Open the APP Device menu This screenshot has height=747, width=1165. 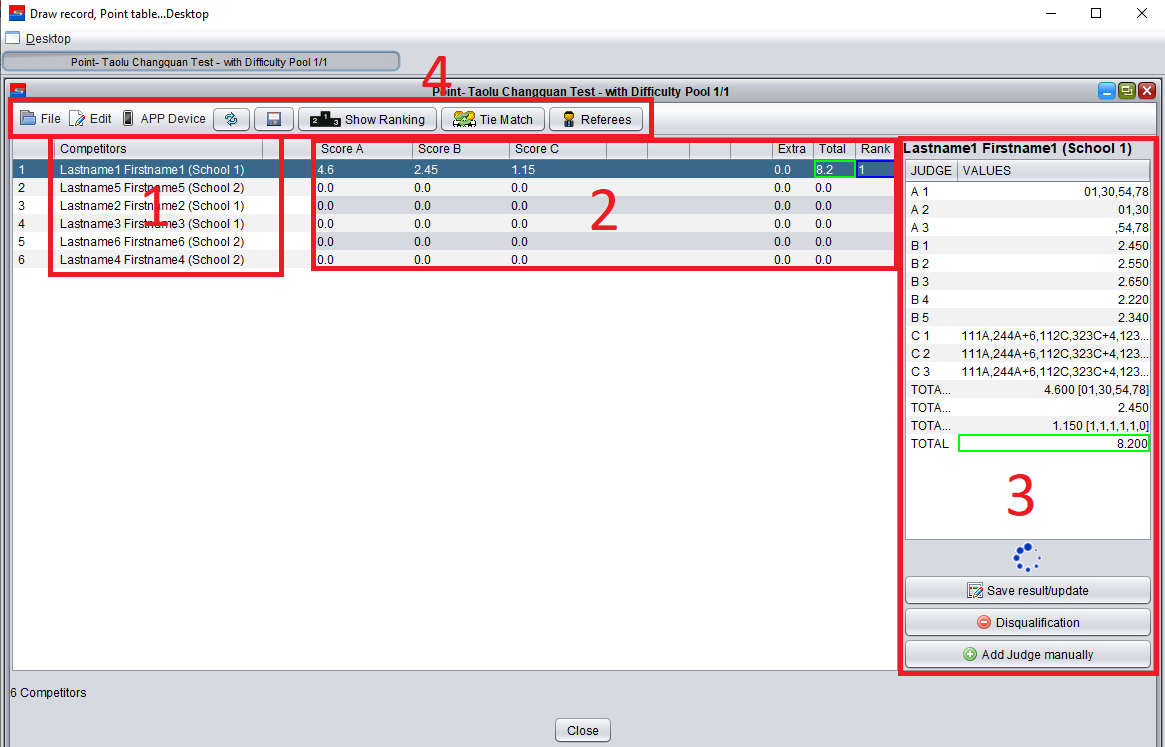164,119
